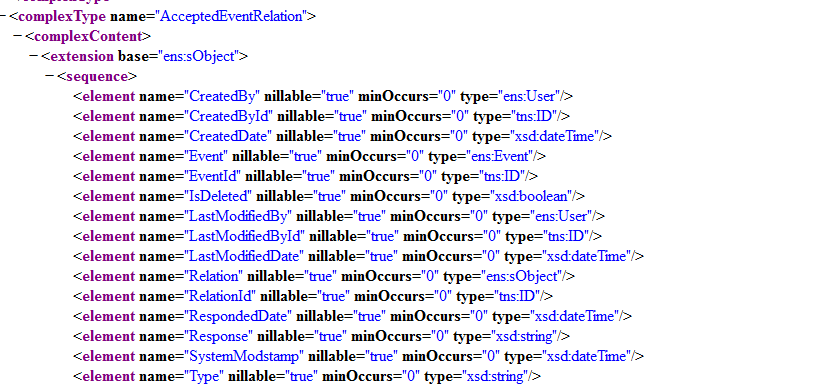The image size is (816, 388).
Task: Click the "ens:Event" type value
Action: (x=500, y=156)
